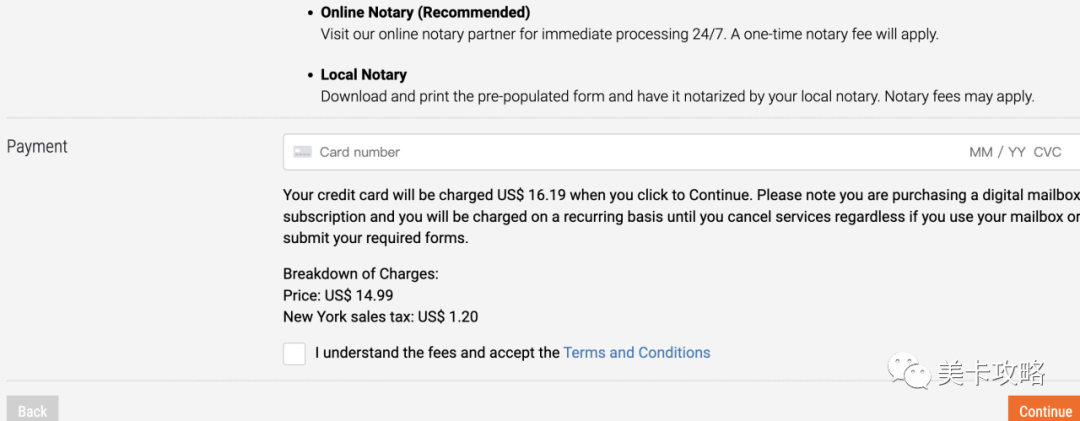Click the credit card icon in payment field
Screen dimensions: 1080x421
click(302, 152)
